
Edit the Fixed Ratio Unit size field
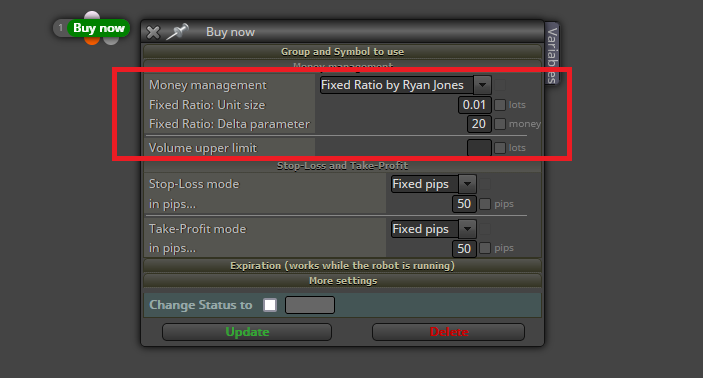(474, 105)
